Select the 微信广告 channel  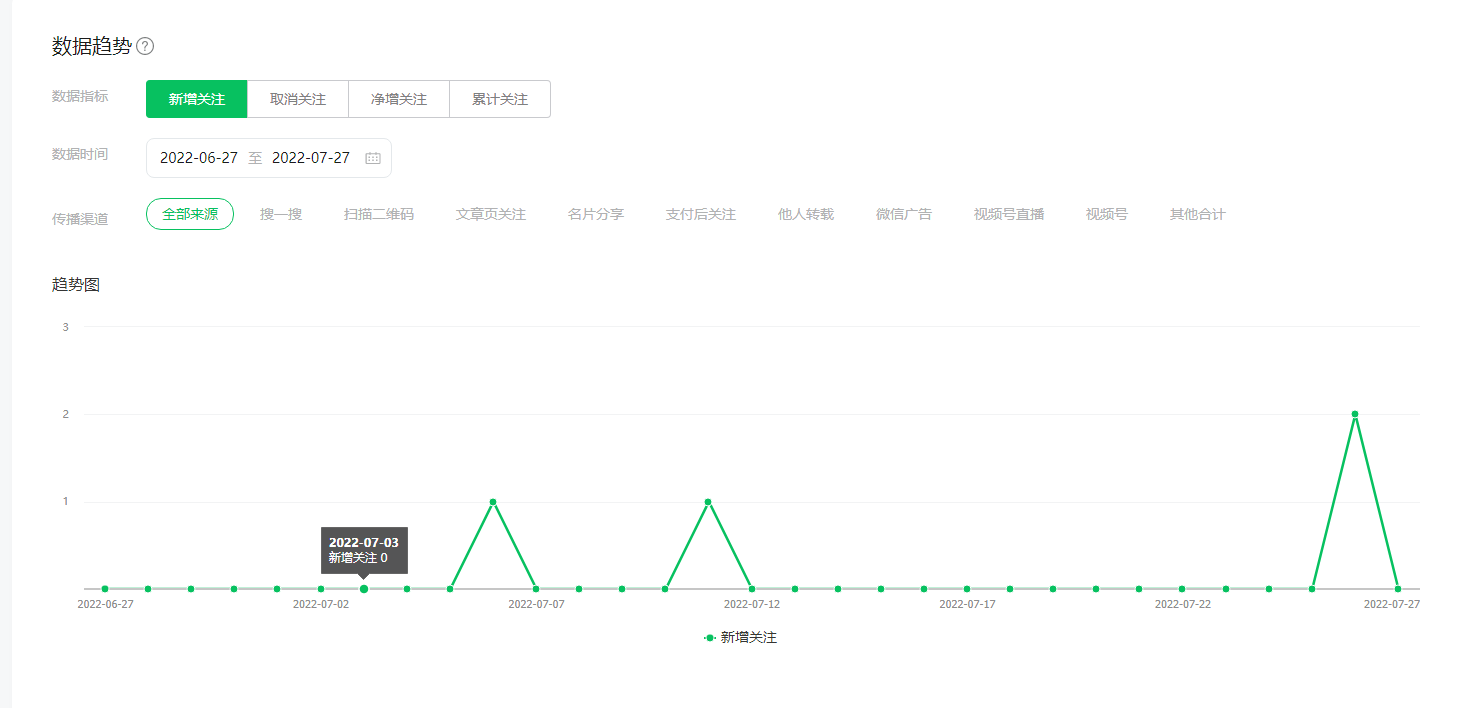(x=904, y=214)
